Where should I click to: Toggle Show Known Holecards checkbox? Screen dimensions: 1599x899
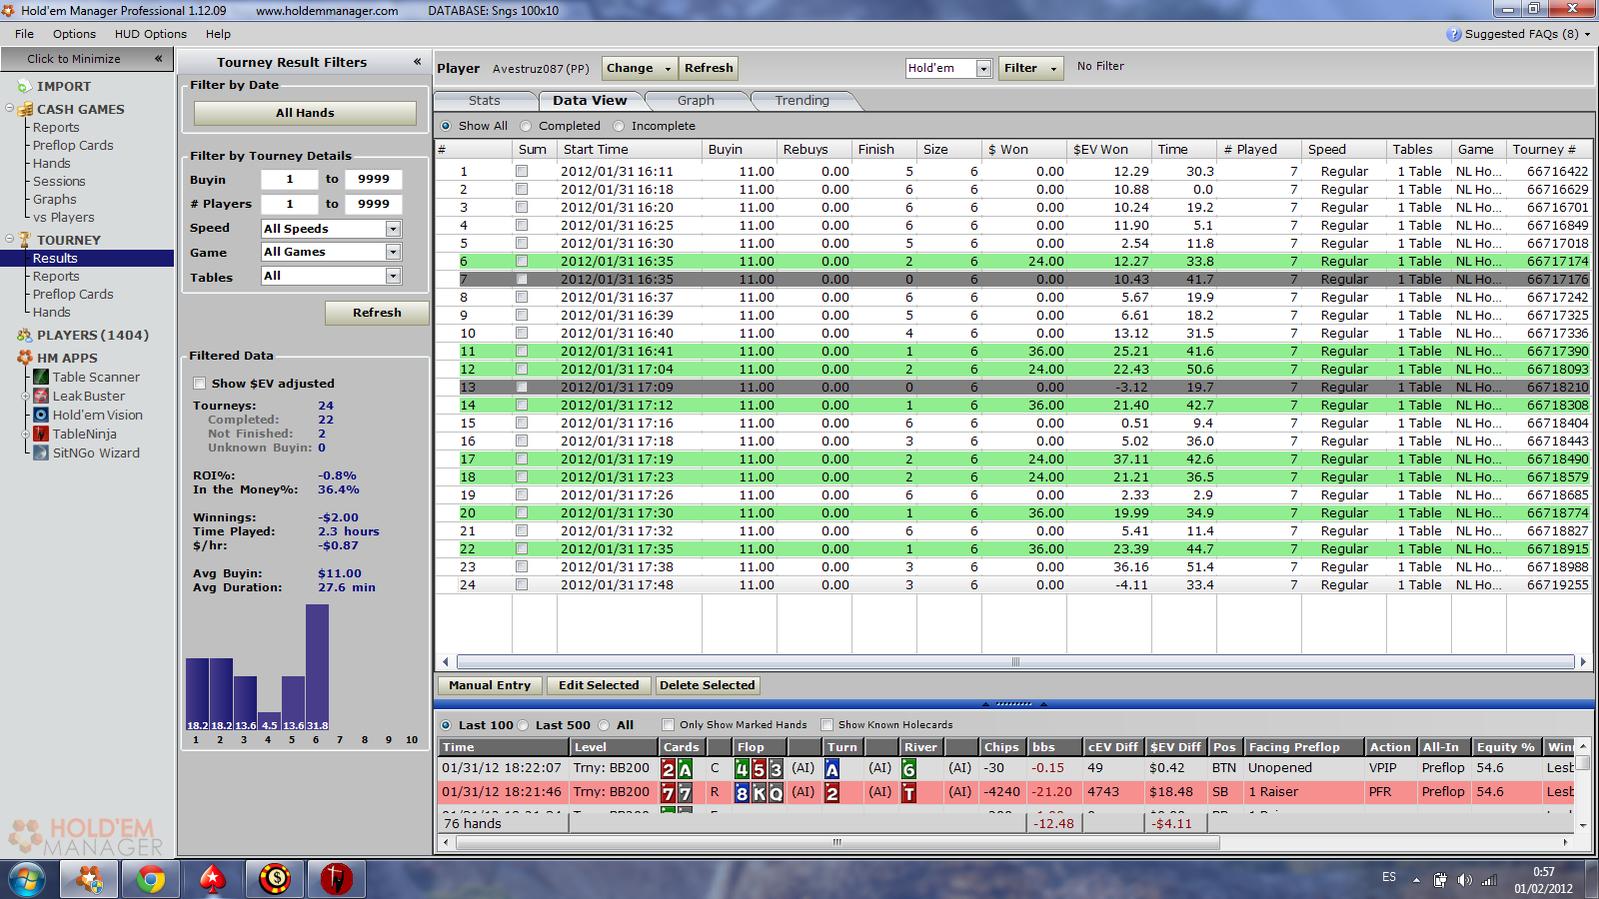(827, 725)
